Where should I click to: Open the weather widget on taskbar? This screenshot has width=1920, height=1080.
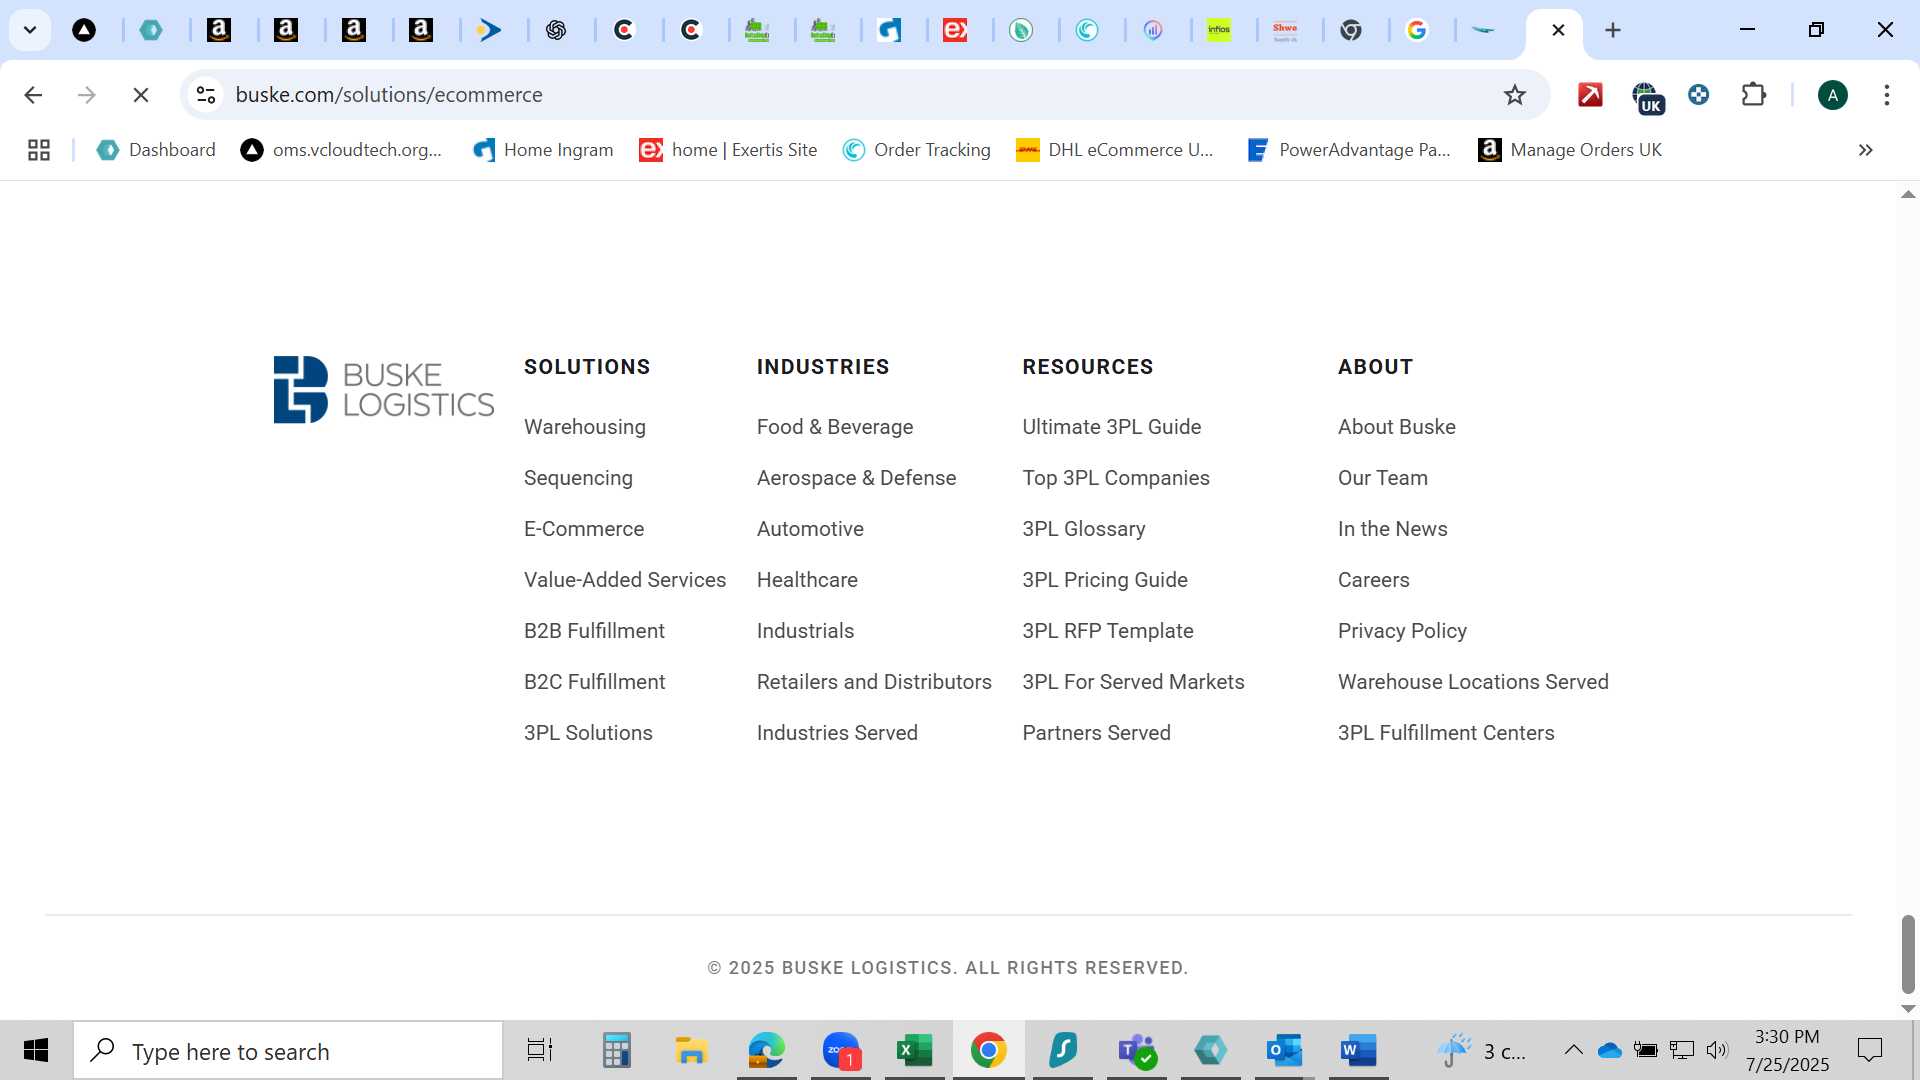(x=1481, y=1050)
